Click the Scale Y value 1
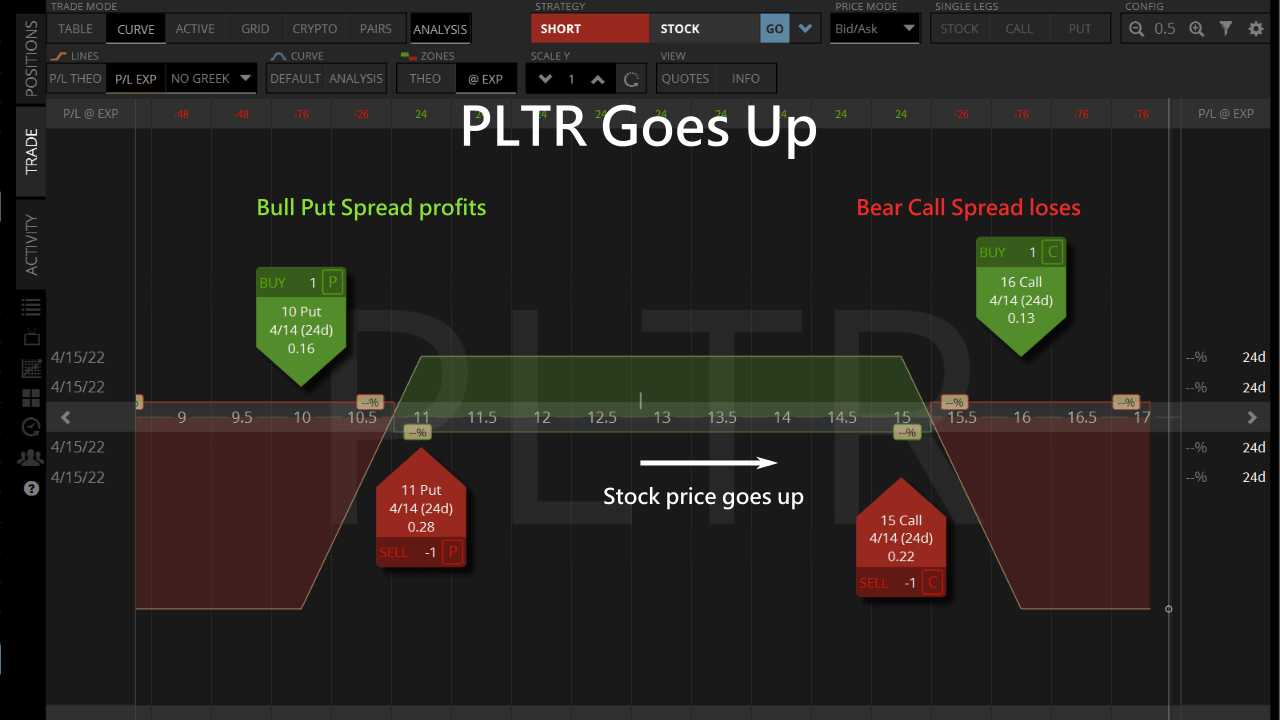Screen dimensions: 1280x720 (572, 79)
